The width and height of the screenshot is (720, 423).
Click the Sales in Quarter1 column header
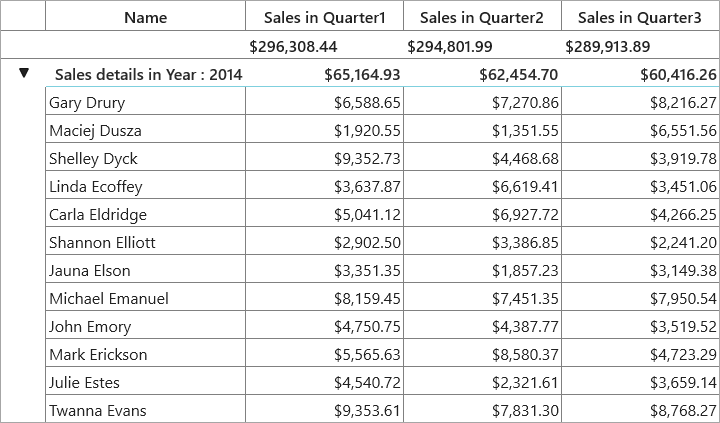click(324, 17)
